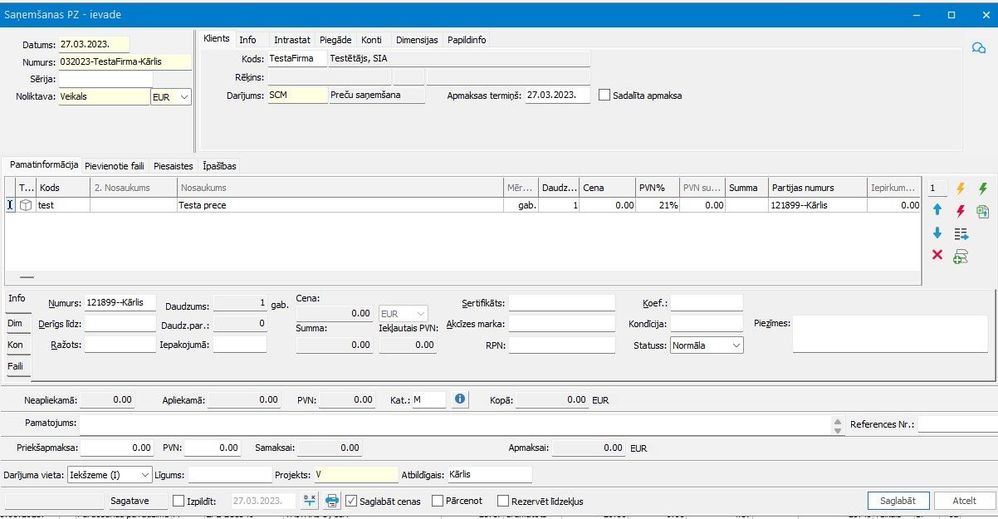
Task: Open the Pievienotie faili tab
Action: 115,166
